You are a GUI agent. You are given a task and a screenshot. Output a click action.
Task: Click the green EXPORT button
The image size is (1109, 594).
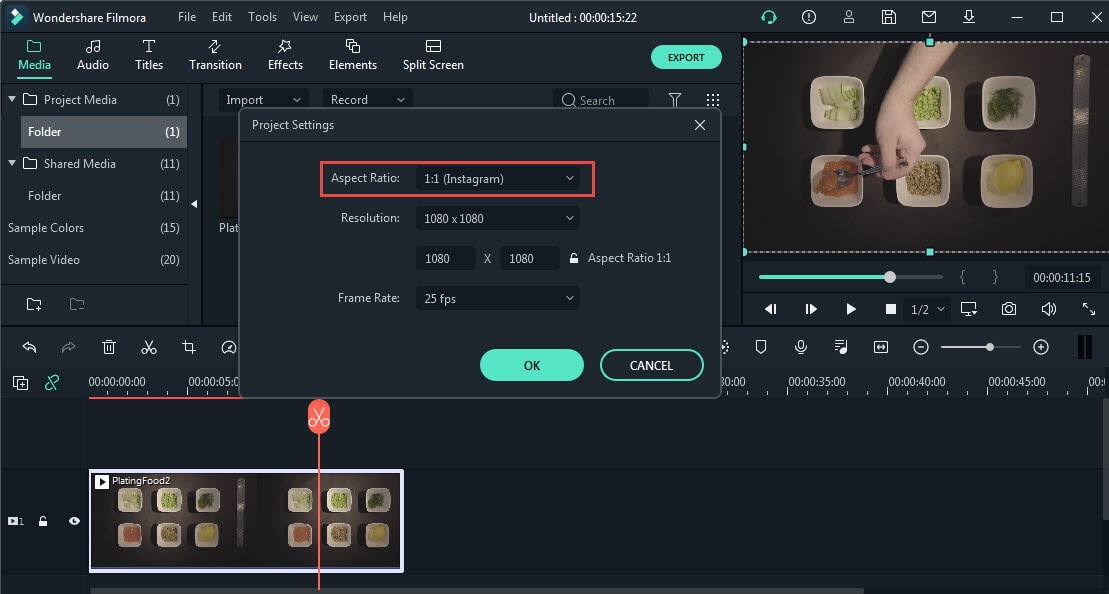(x=686, y=57)
